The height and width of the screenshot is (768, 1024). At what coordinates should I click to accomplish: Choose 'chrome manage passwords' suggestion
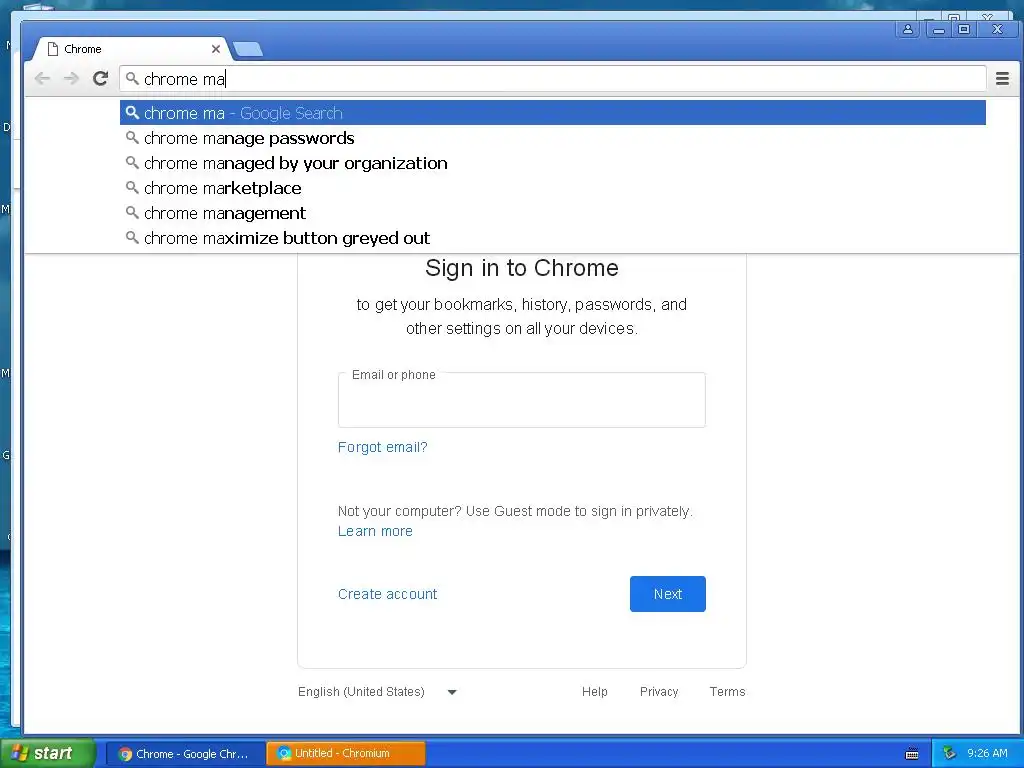552,138
